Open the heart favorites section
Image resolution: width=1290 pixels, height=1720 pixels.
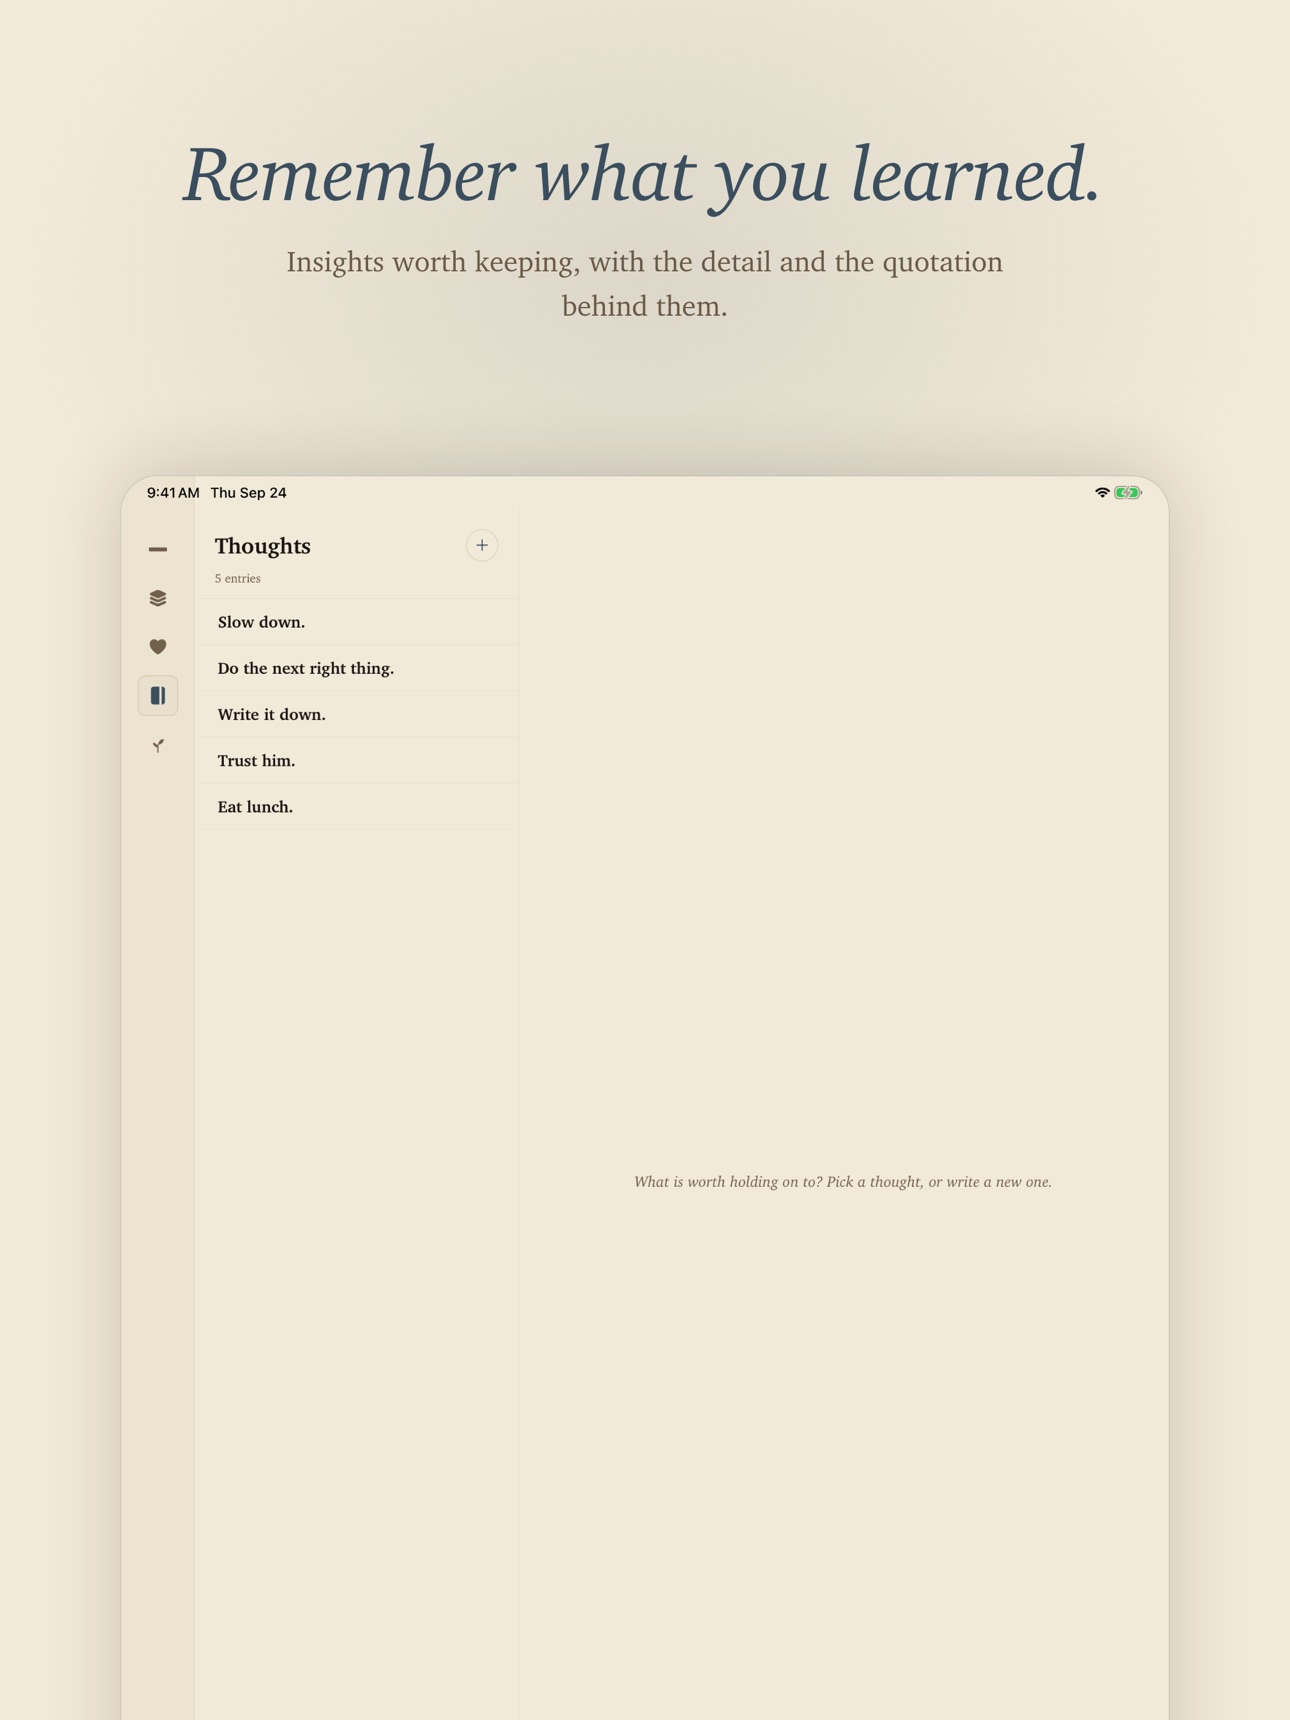pos(158,647)
